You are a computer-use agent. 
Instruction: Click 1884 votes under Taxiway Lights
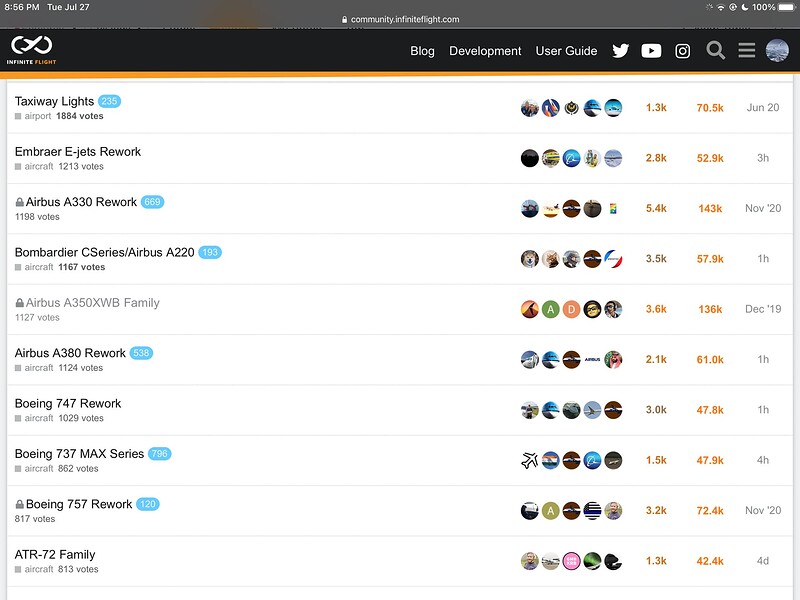(x=80, y=116)
